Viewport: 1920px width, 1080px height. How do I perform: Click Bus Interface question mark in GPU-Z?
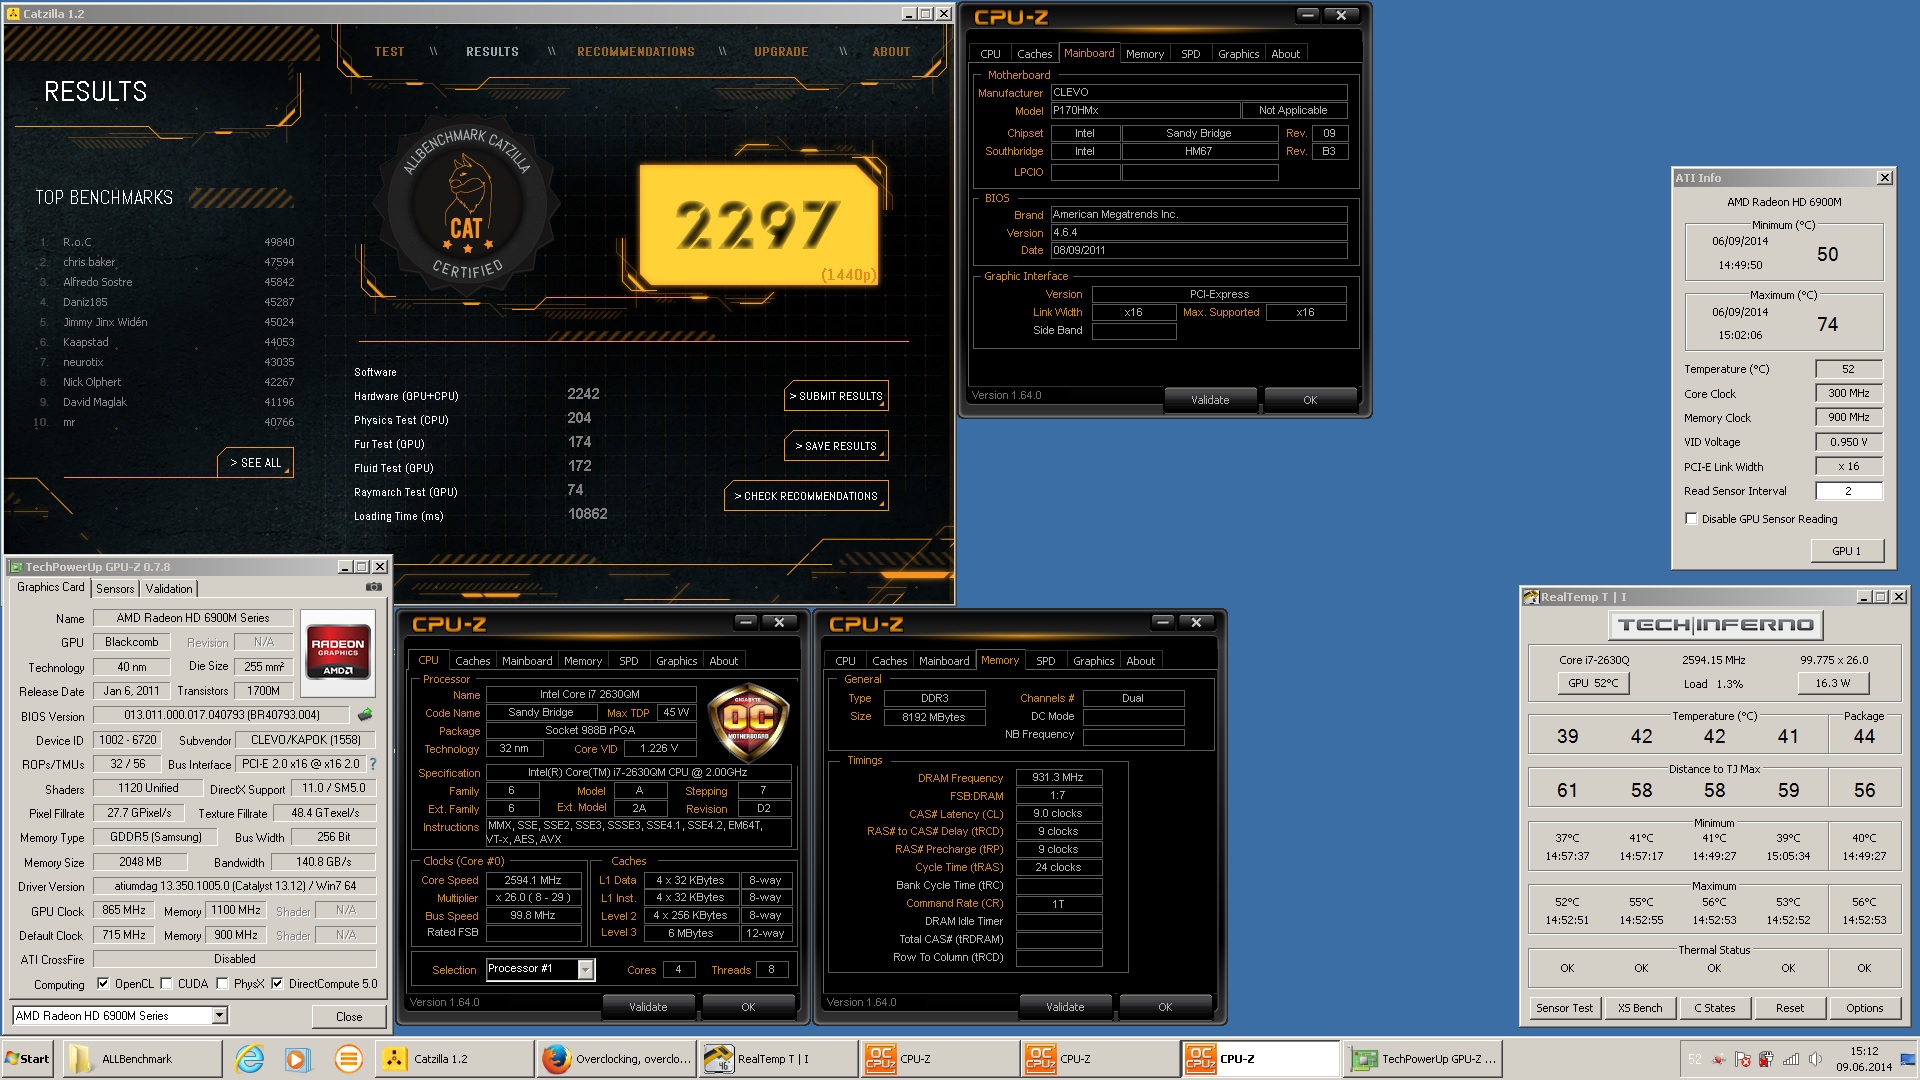pos(373,764)
